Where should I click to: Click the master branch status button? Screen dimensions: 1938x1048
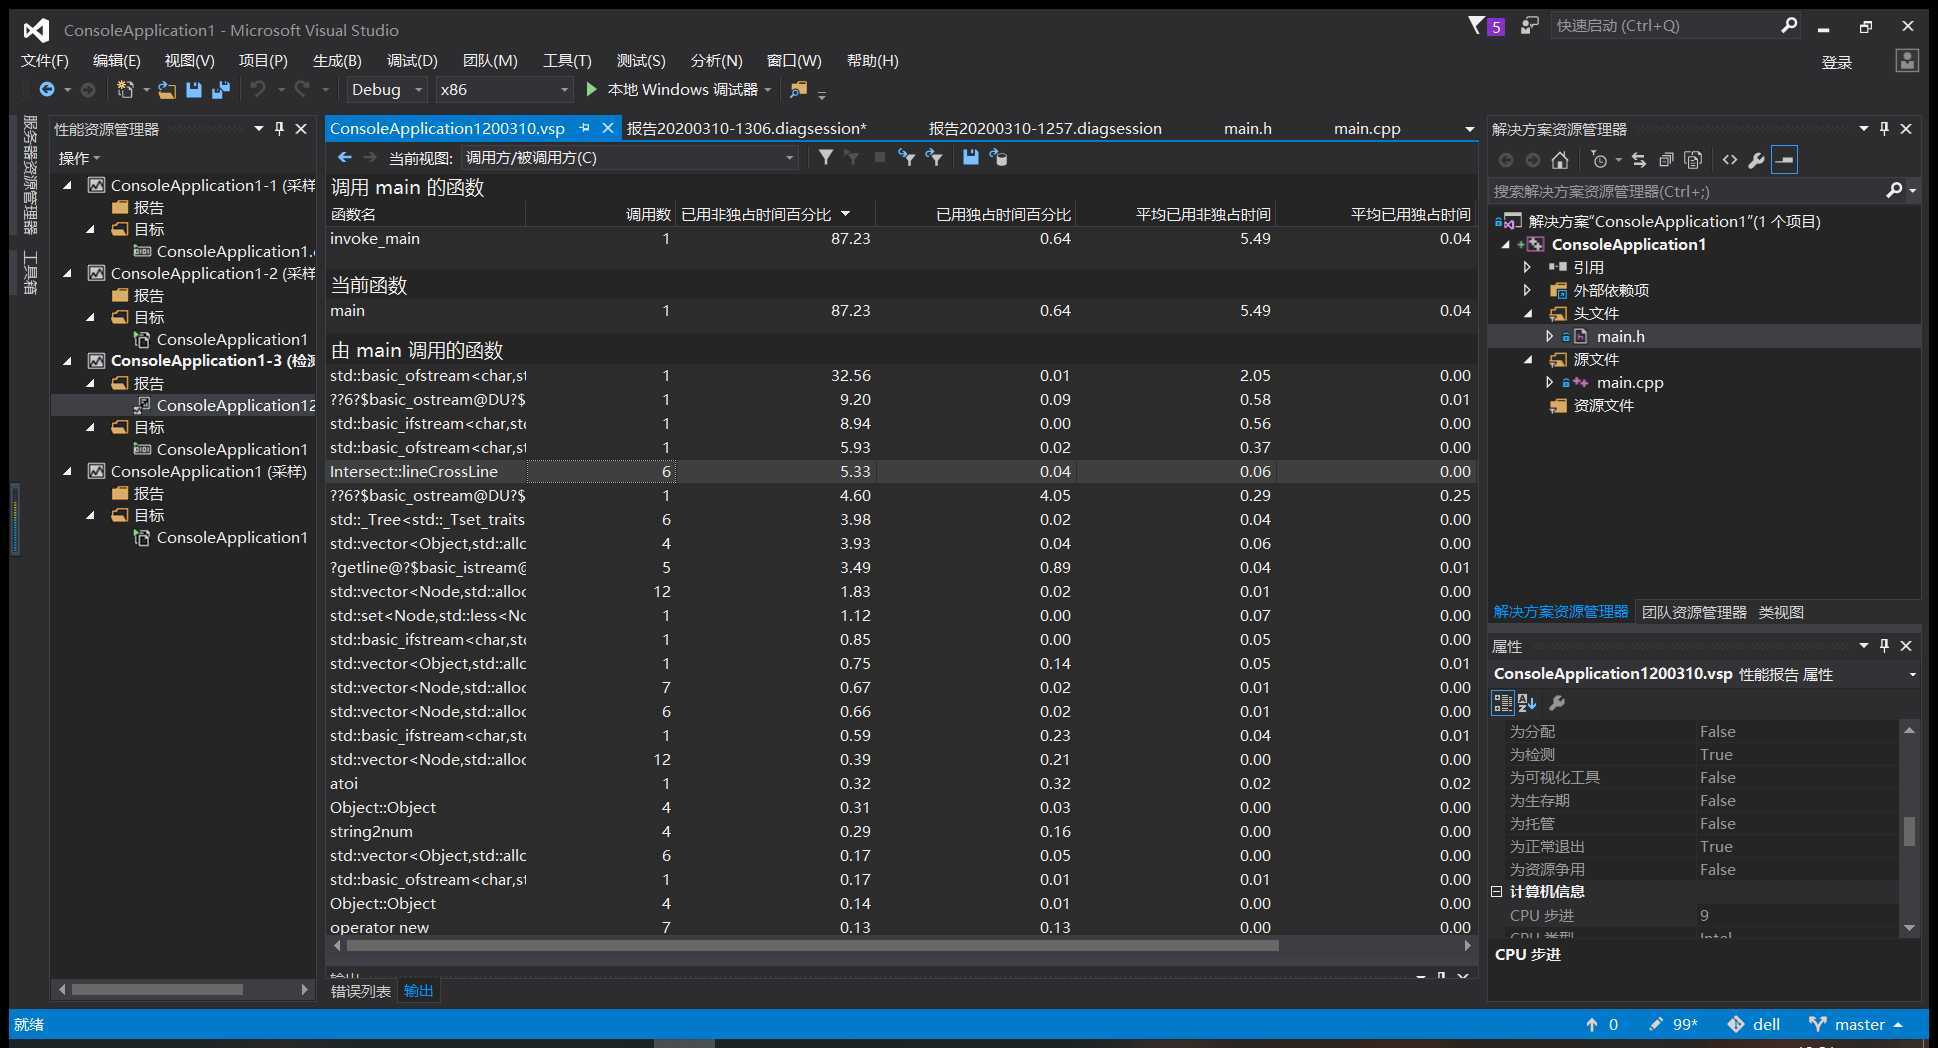pyautogui.click(x=1856, y=1024)
